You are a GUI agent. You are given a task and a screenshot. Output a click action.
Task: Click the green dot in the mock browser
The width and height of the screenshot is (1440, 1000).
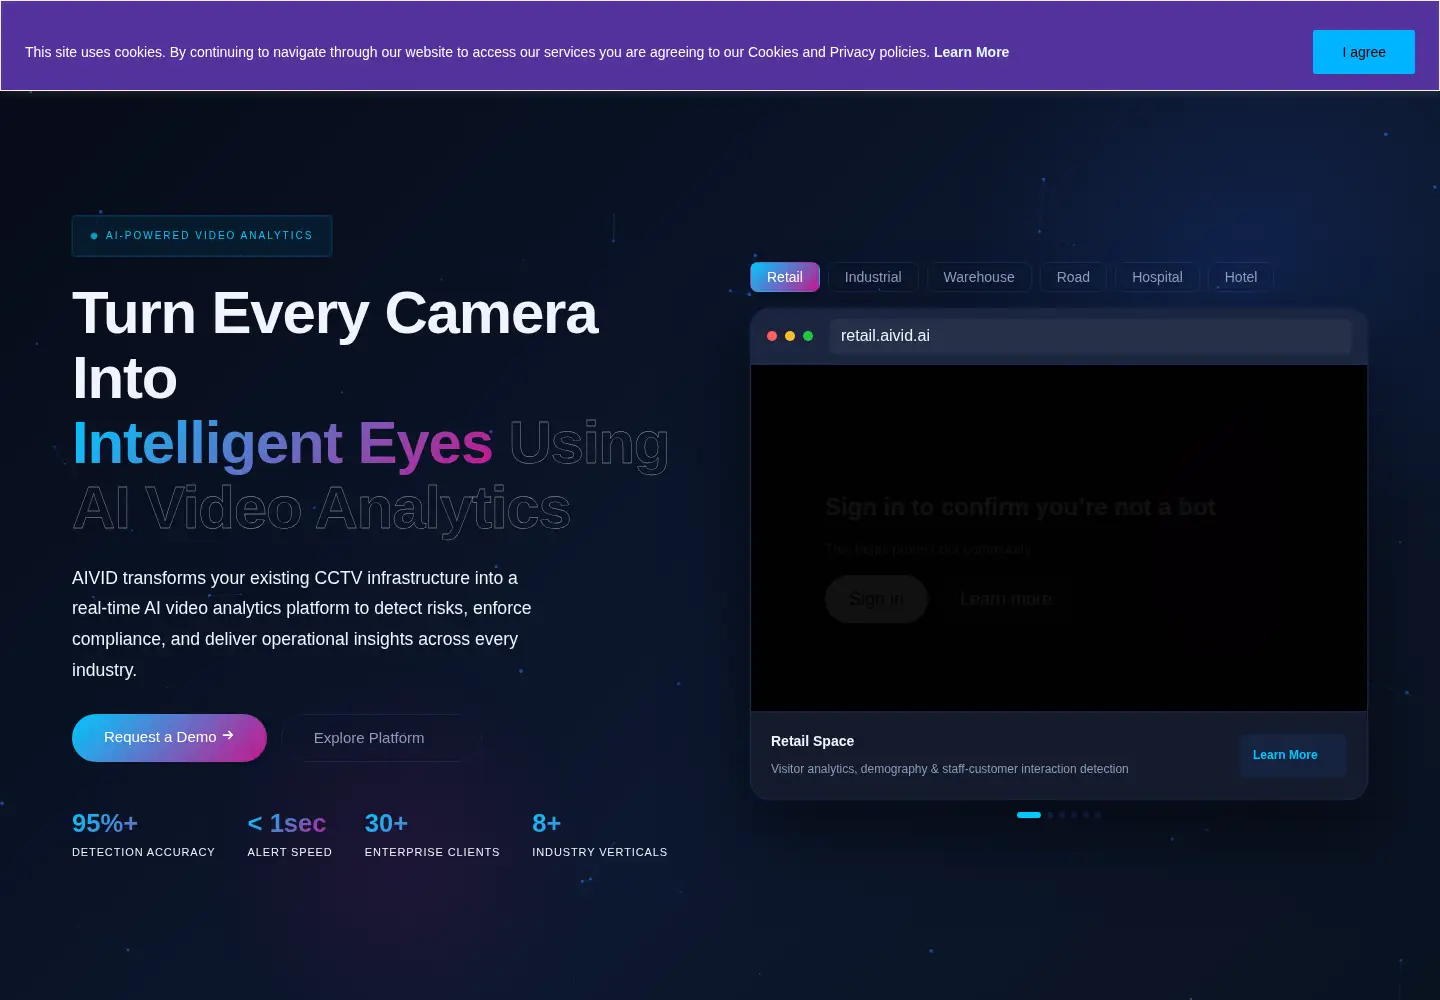tap(808, 336)
